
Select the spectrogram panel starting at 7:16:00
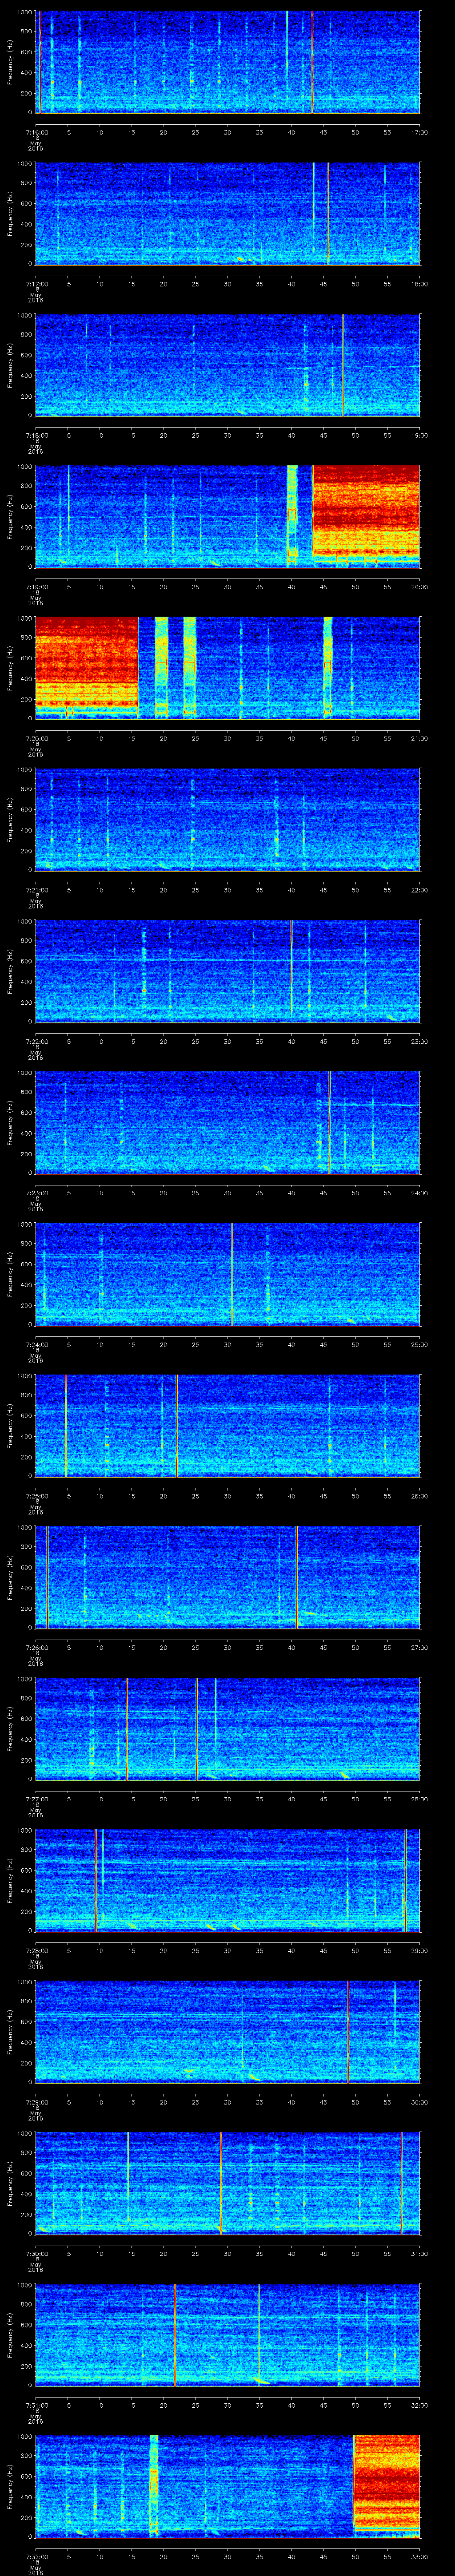(x=228, y=62)
